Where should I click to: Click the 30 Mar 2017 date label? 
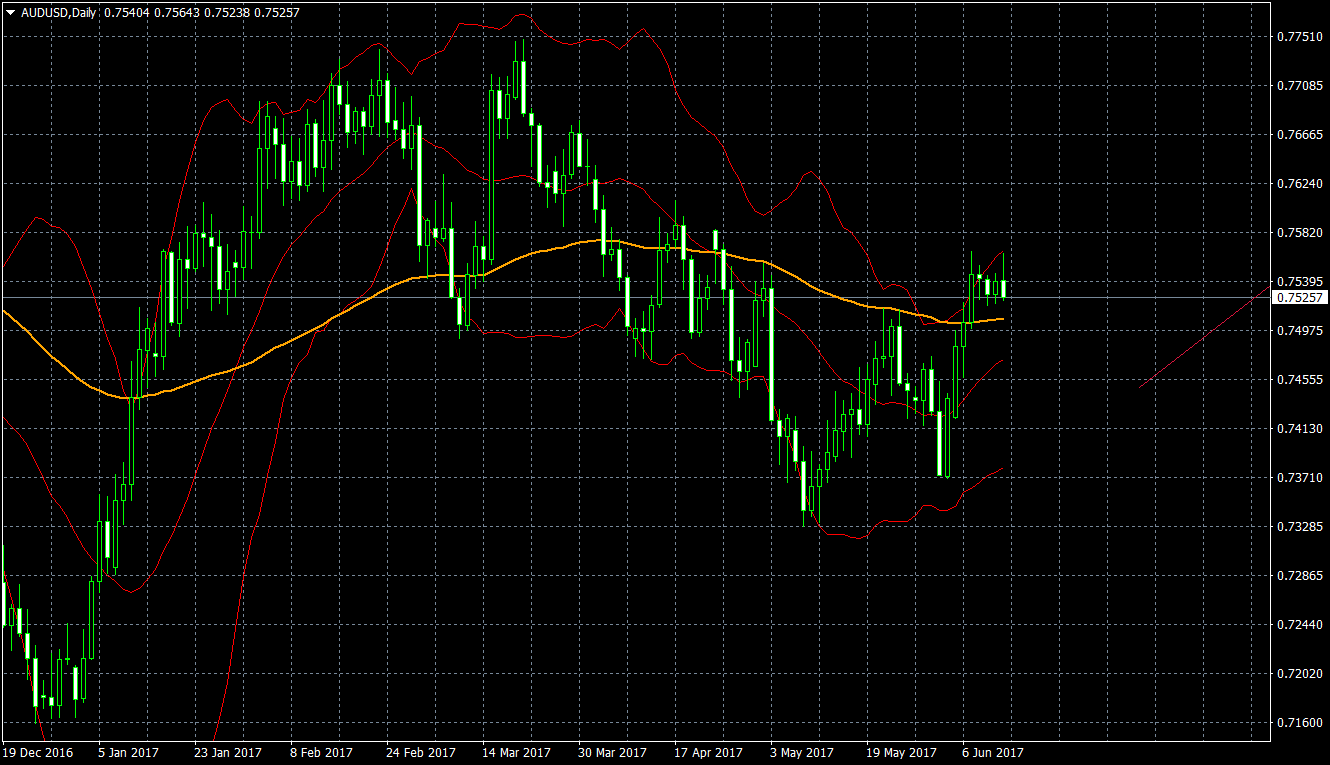612,752
